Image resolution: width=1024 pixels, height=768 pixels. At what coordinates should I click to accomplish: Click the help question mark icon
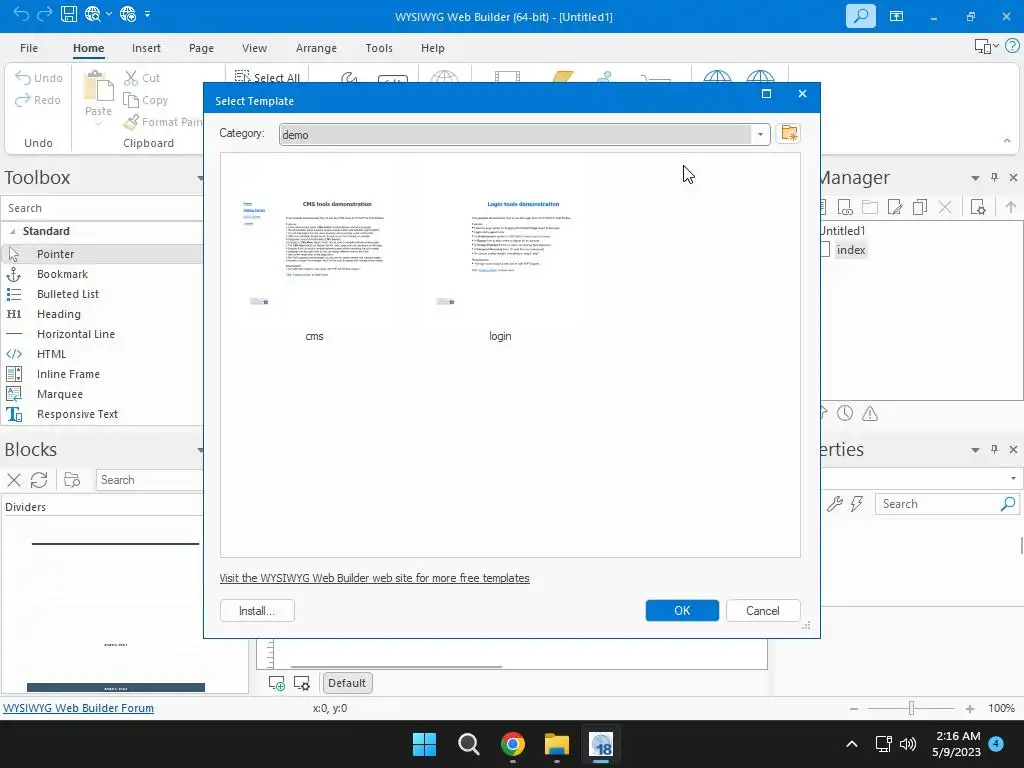(1012, 46)
